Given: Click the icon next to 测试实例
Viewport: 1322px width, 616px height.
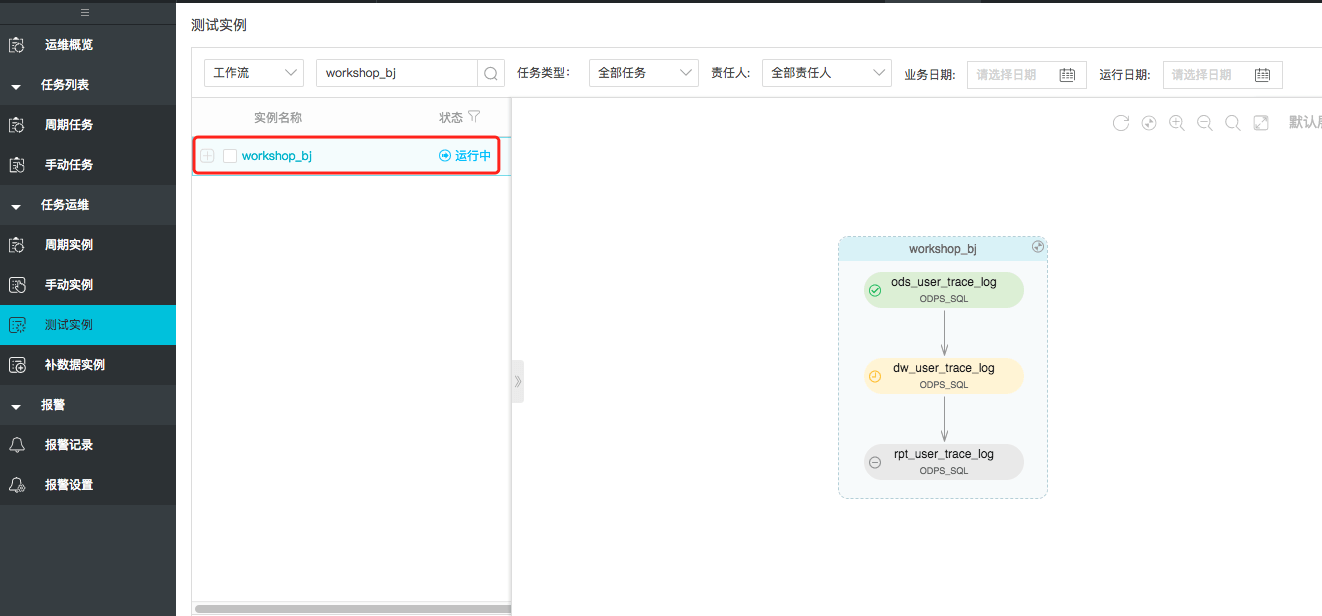Looking at the screenshot, I should click(x=16, y=325).
